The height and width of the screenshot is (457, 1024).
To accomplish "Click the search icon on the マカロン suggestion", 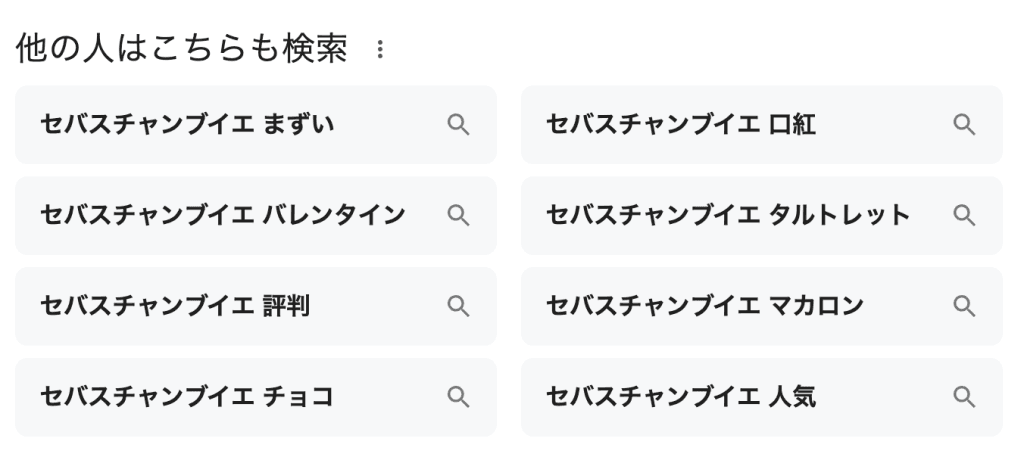I will tap(964, 306).
